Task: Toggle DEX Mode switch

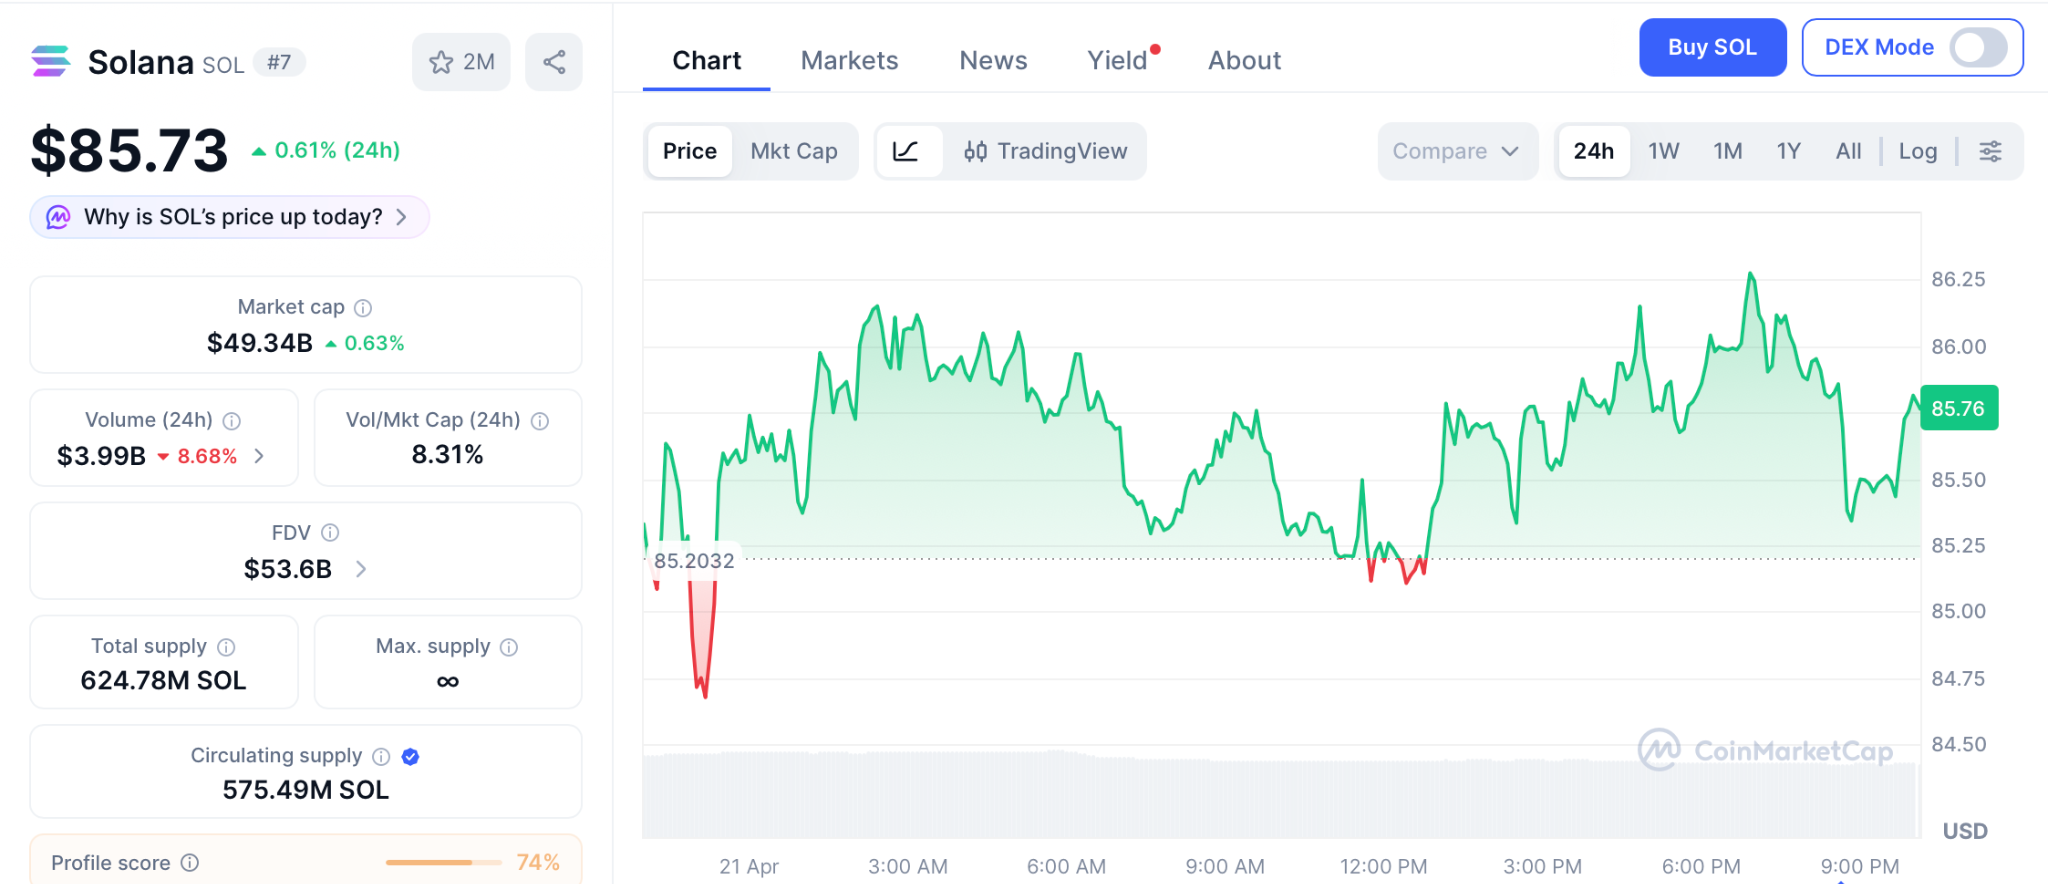Action: pos(1978,47)
